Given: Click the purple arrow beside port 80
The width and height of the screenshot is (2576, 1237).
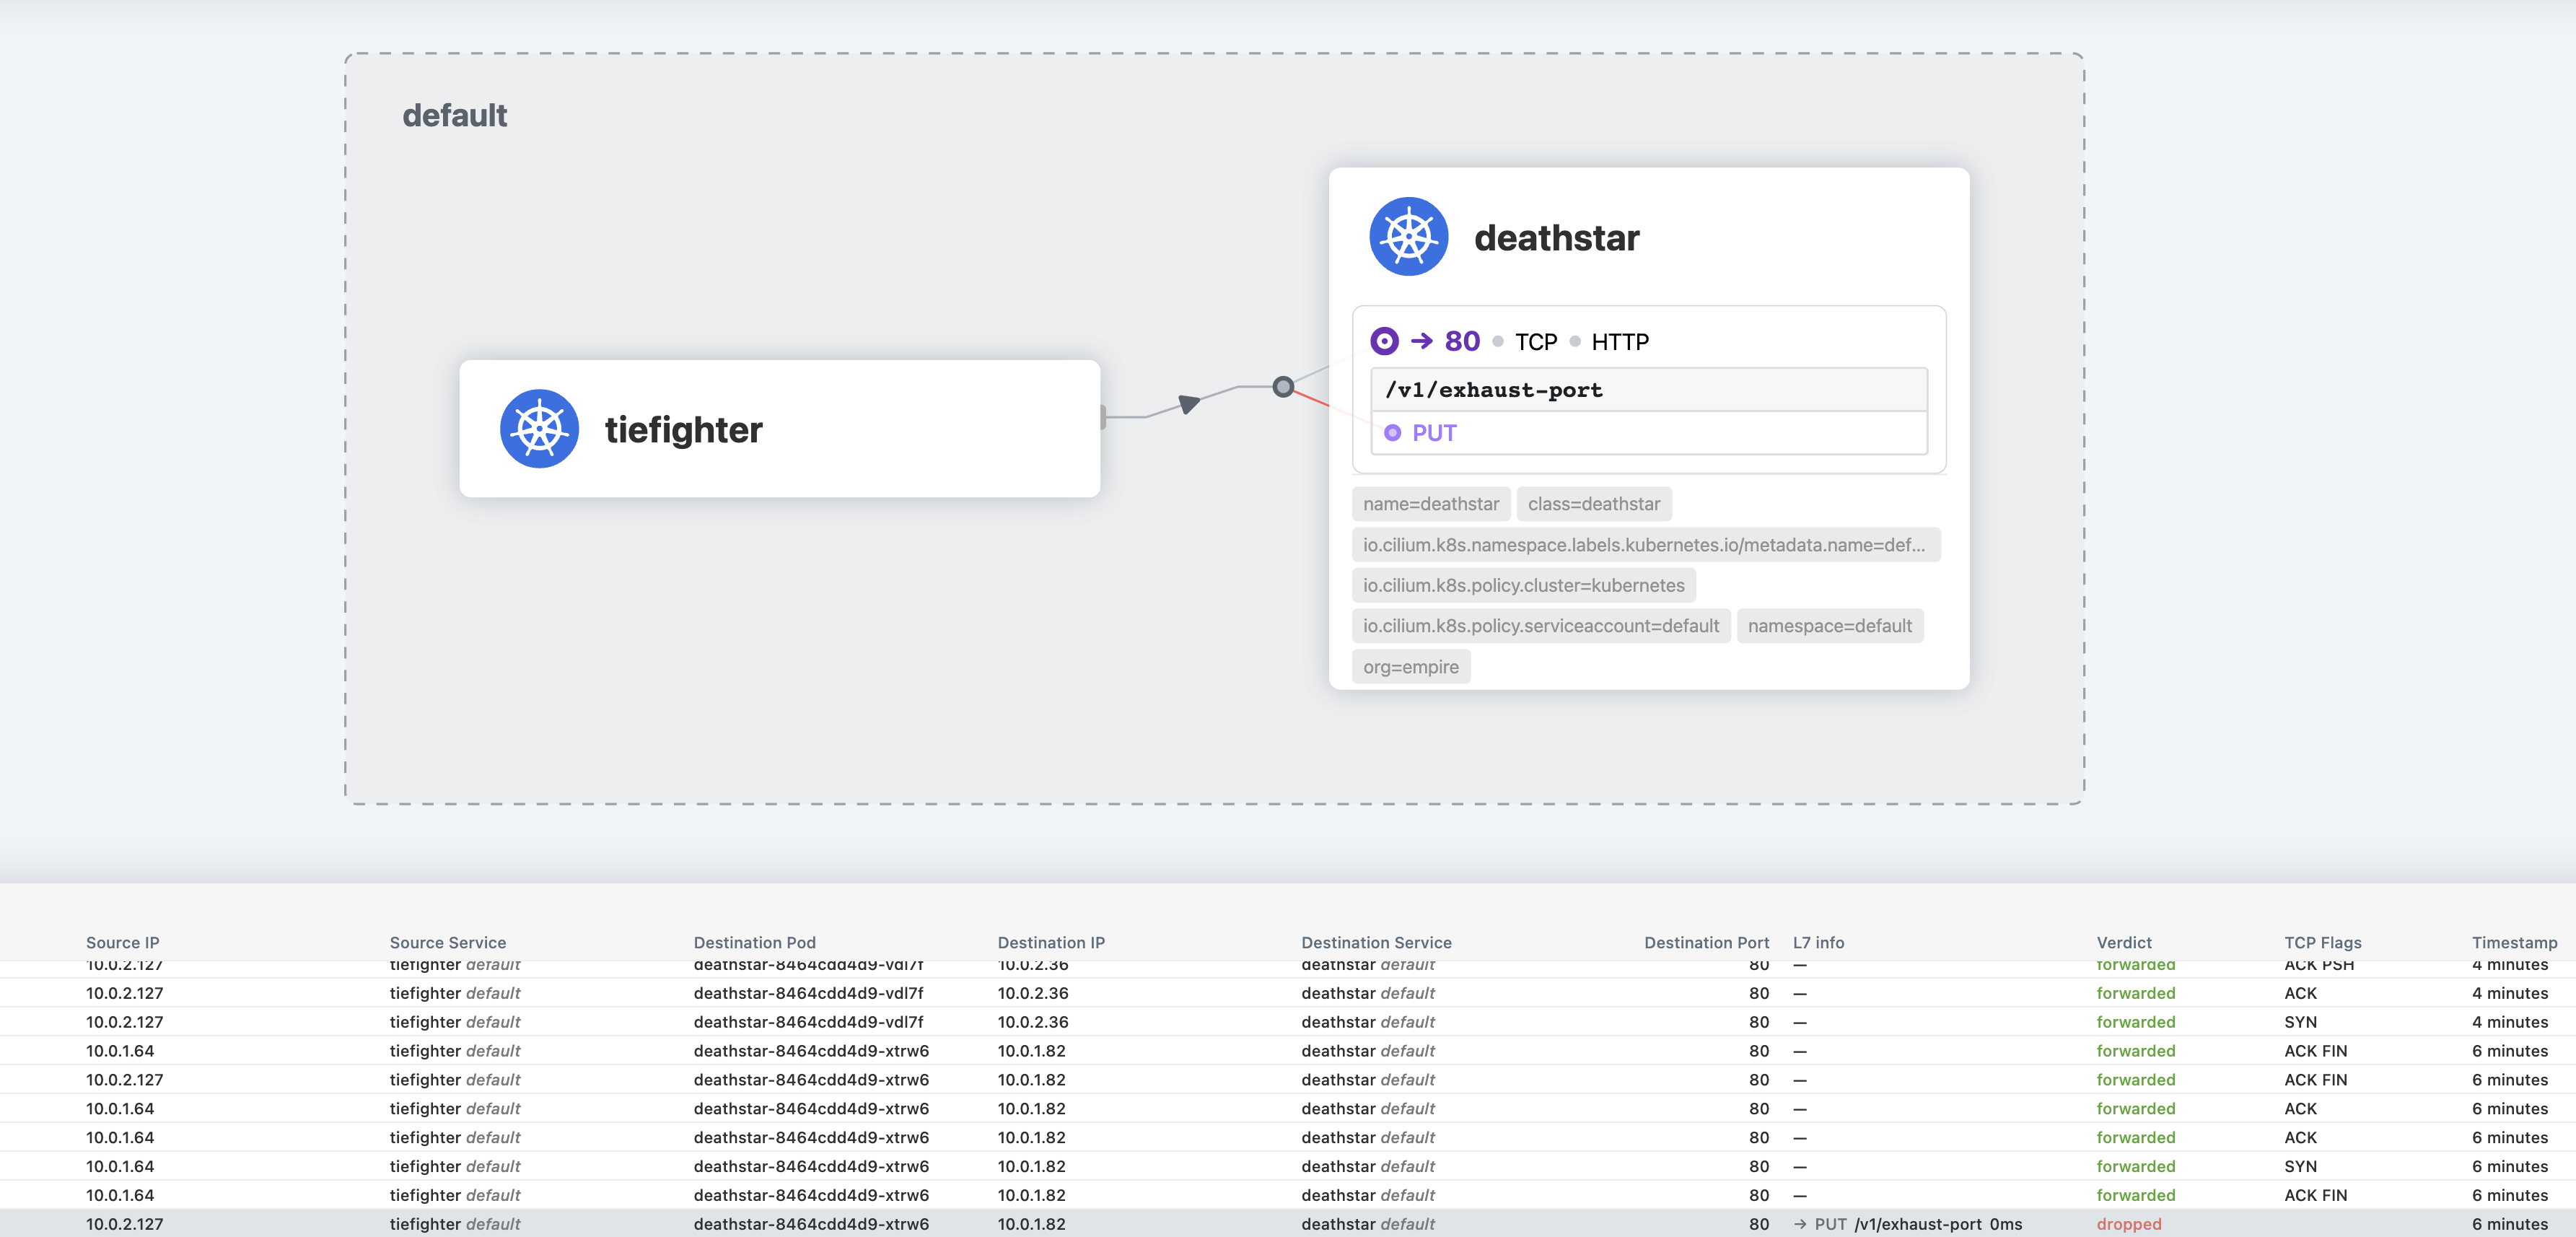Looking at the screenshot, I should (1421, 341).
